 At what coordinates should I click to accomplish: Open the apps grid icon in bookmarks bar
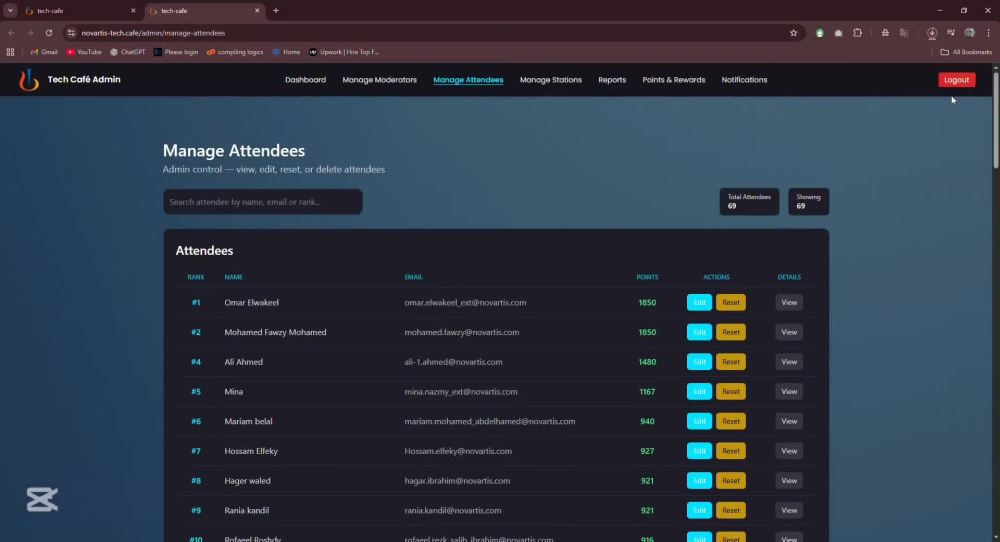tap(10, 52)
